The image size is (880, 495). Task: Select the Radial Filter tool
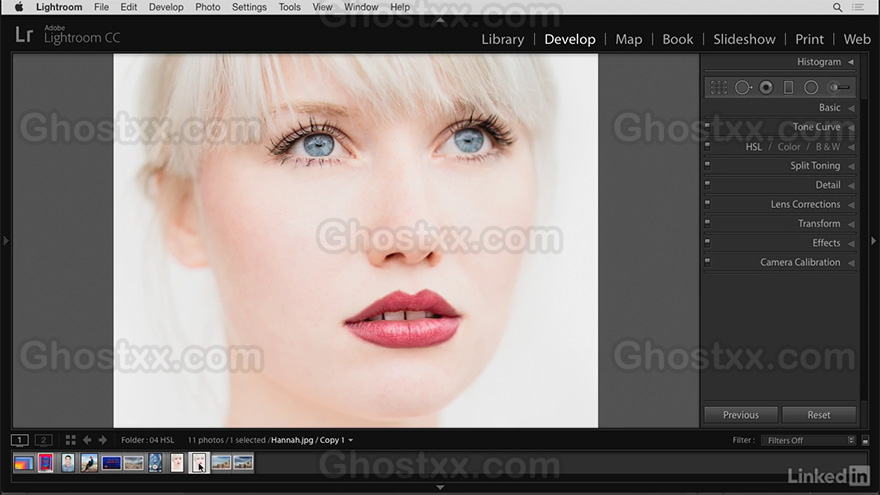[x=811, y=88]
